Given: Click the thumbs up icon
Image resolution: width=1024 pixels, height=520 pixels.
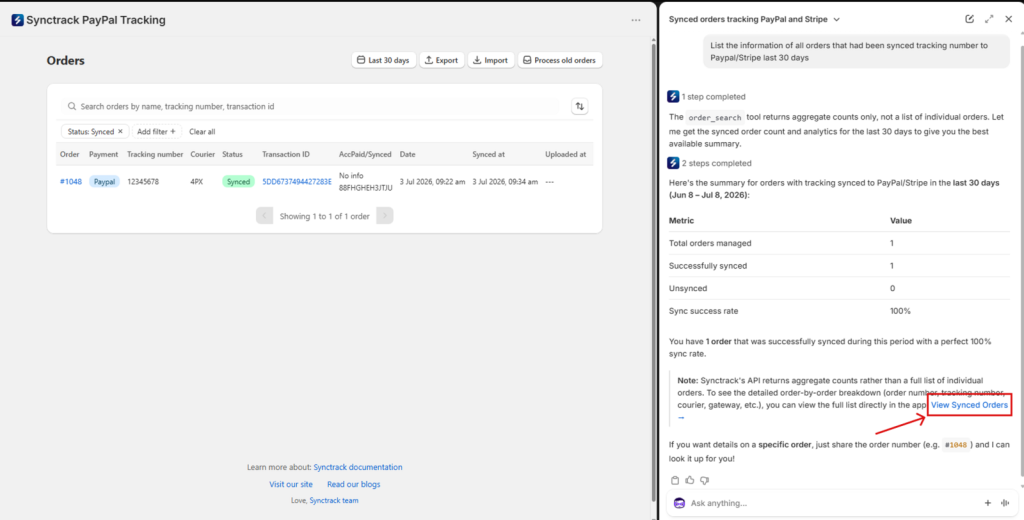Looking at the screenshot, I should click(x=690, y=480).
